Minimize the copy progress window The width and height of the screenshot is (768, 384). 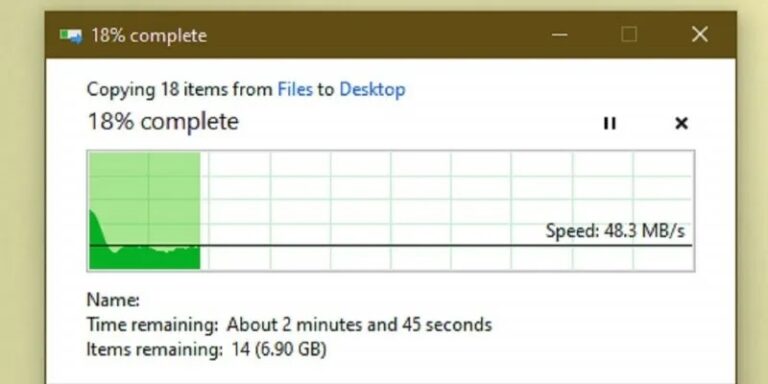click(560, 35)
